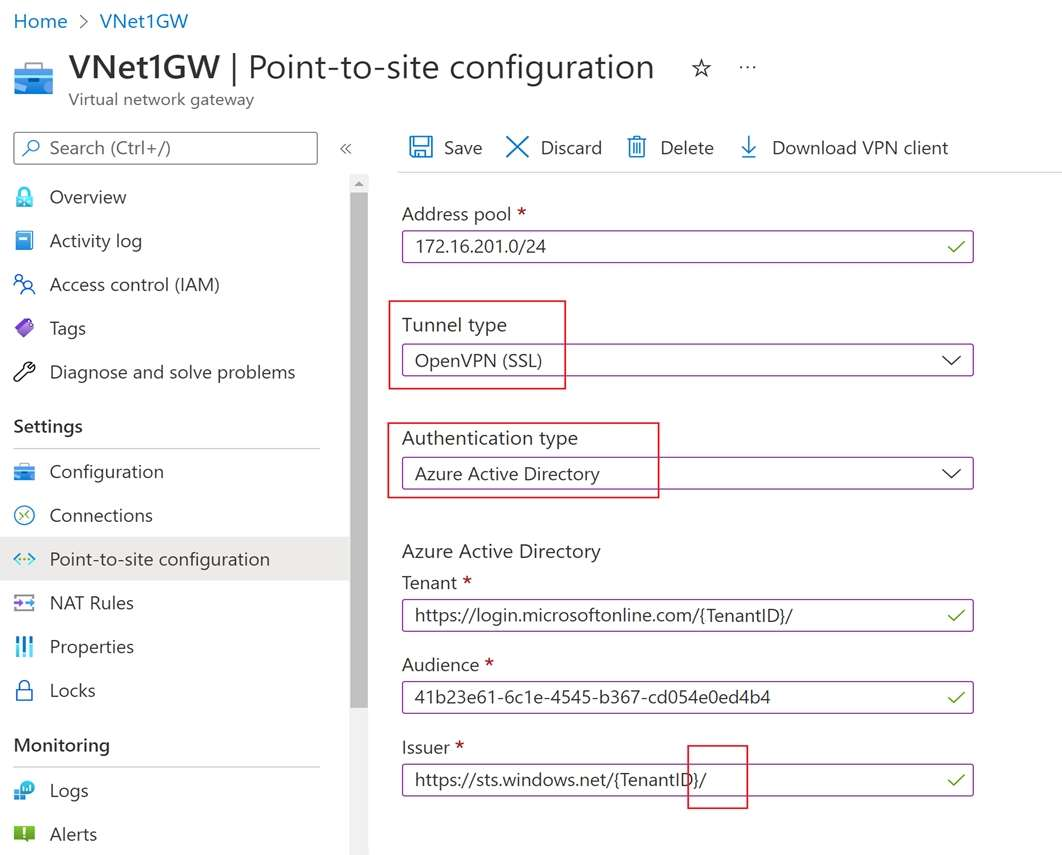Click the NAT Rules icon

click(25, 603)
